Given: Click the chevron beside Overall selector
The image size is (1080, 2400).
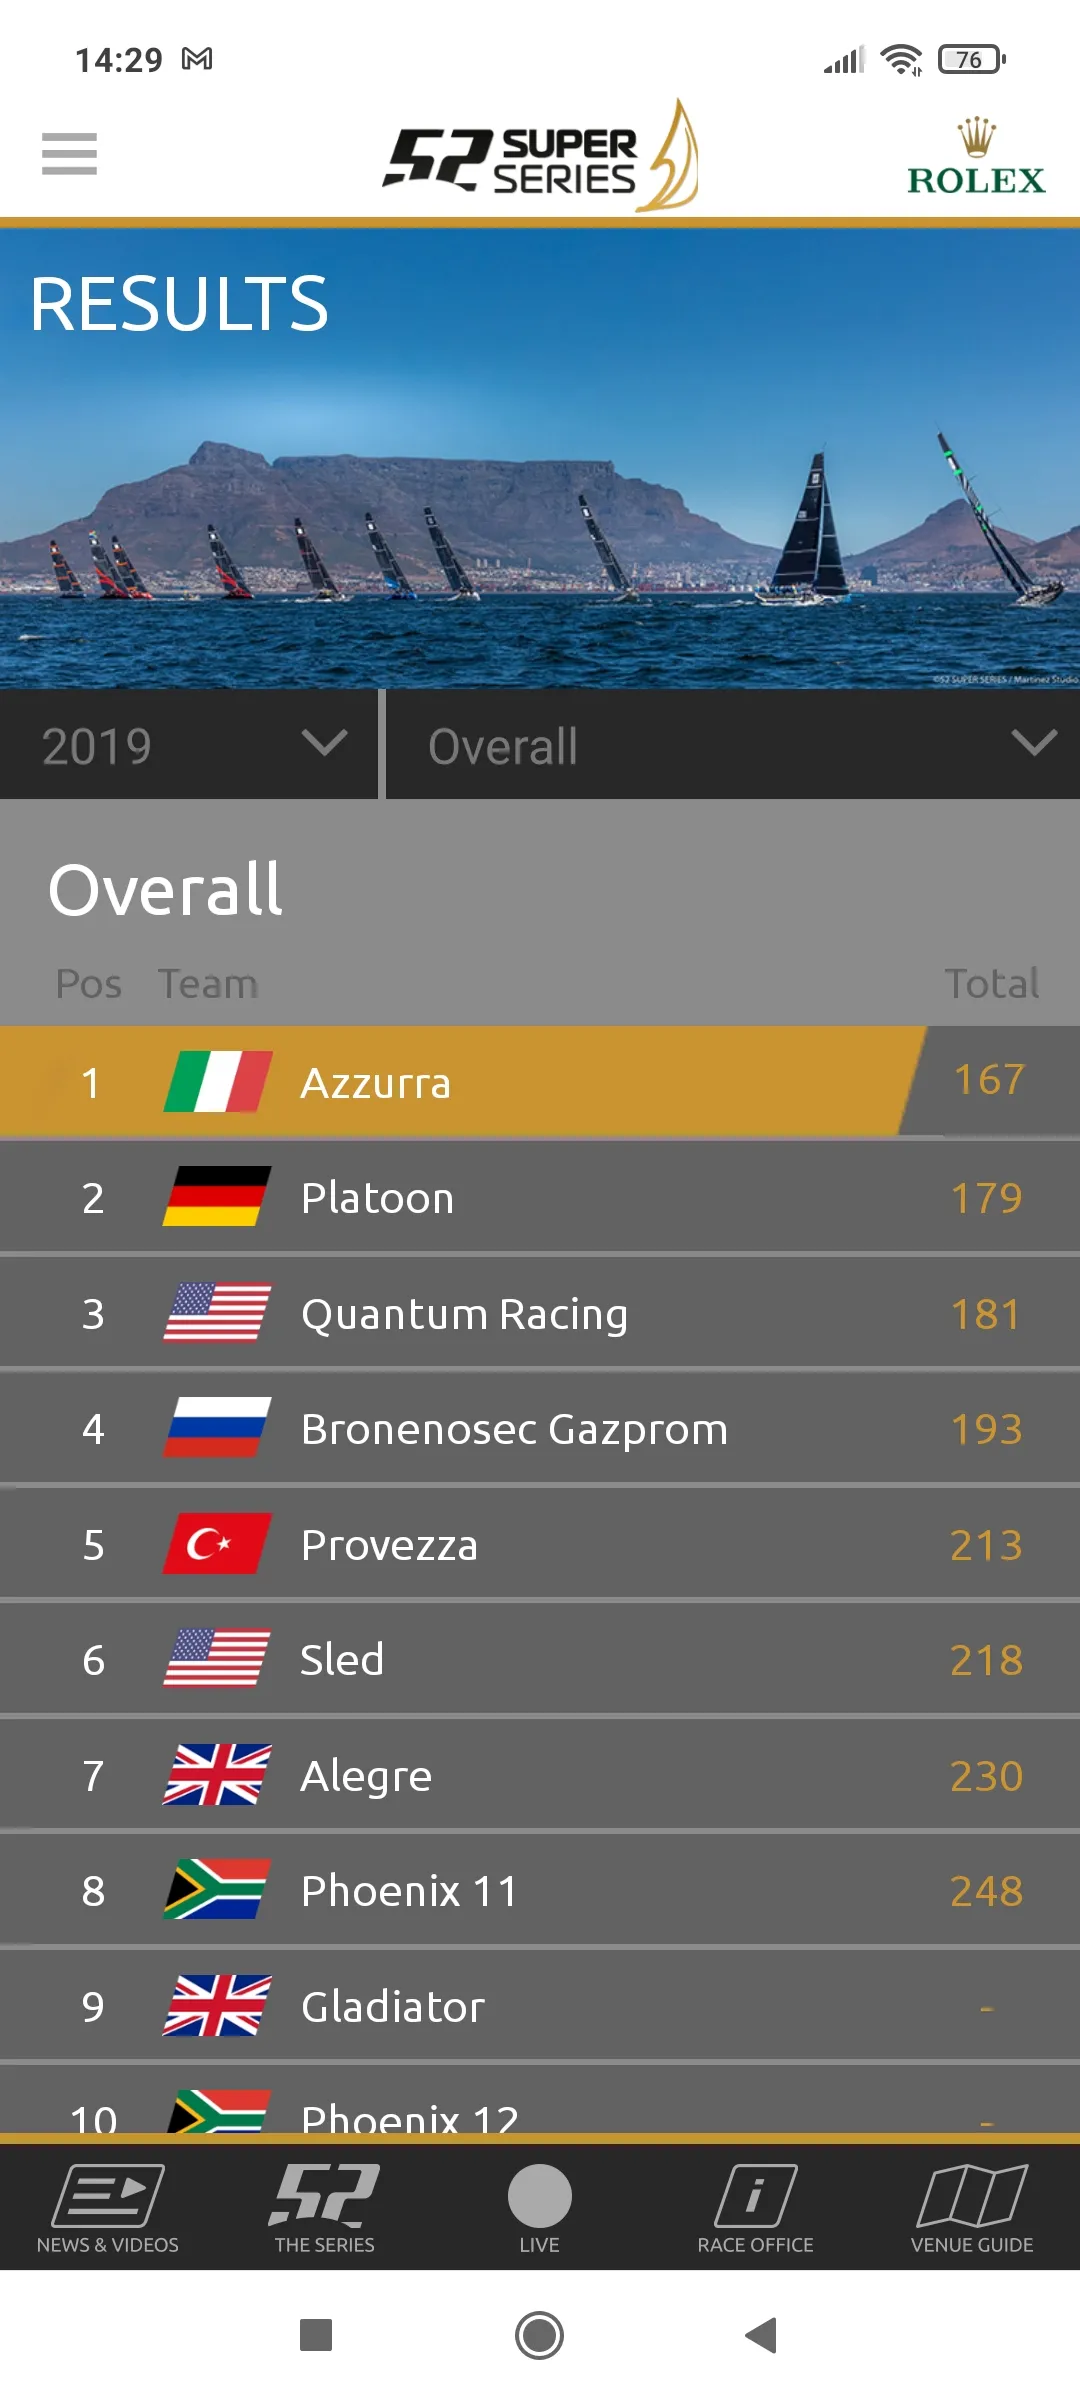Looking at the screenshot, I should 1034,743.
